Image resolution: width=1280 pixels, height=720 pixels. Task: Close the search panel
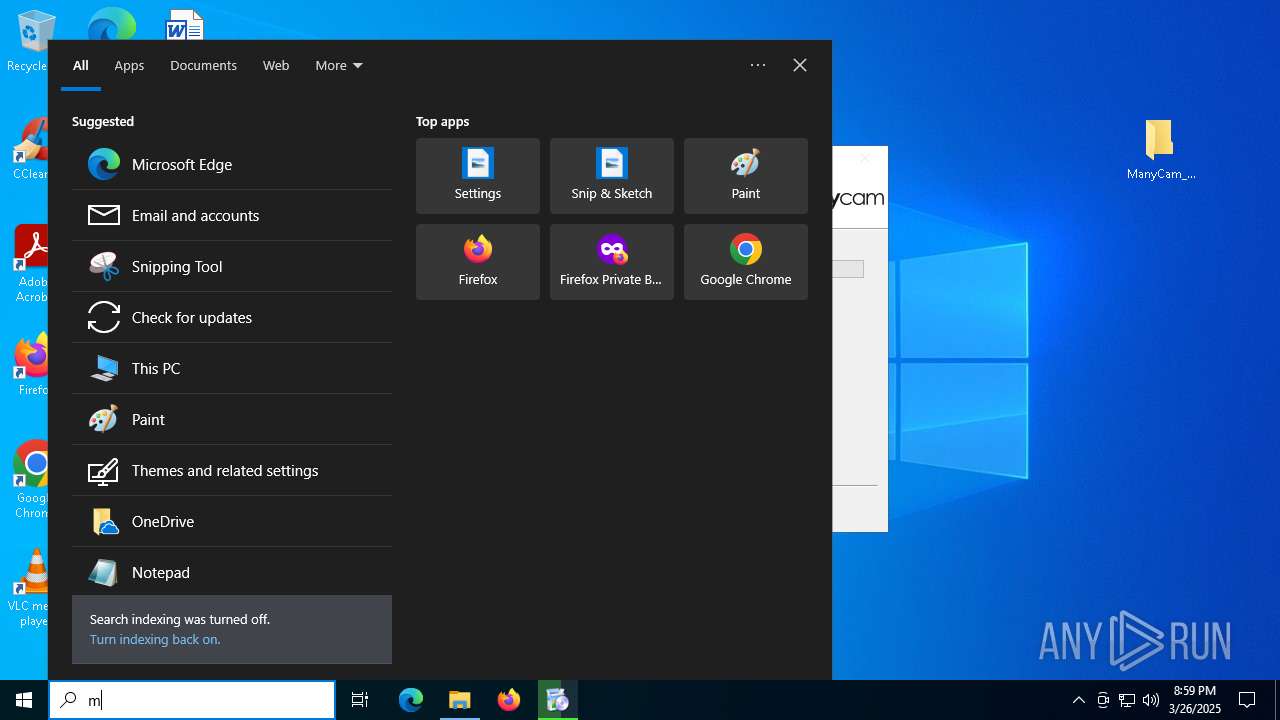click(x=800, y=65)
